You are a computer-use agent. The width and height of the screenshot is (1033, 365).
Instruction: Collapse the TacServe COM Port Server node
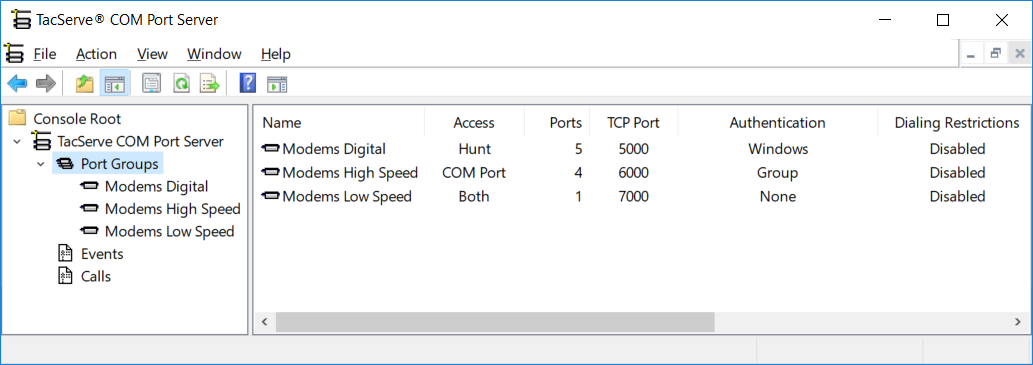tap(16, 141)
